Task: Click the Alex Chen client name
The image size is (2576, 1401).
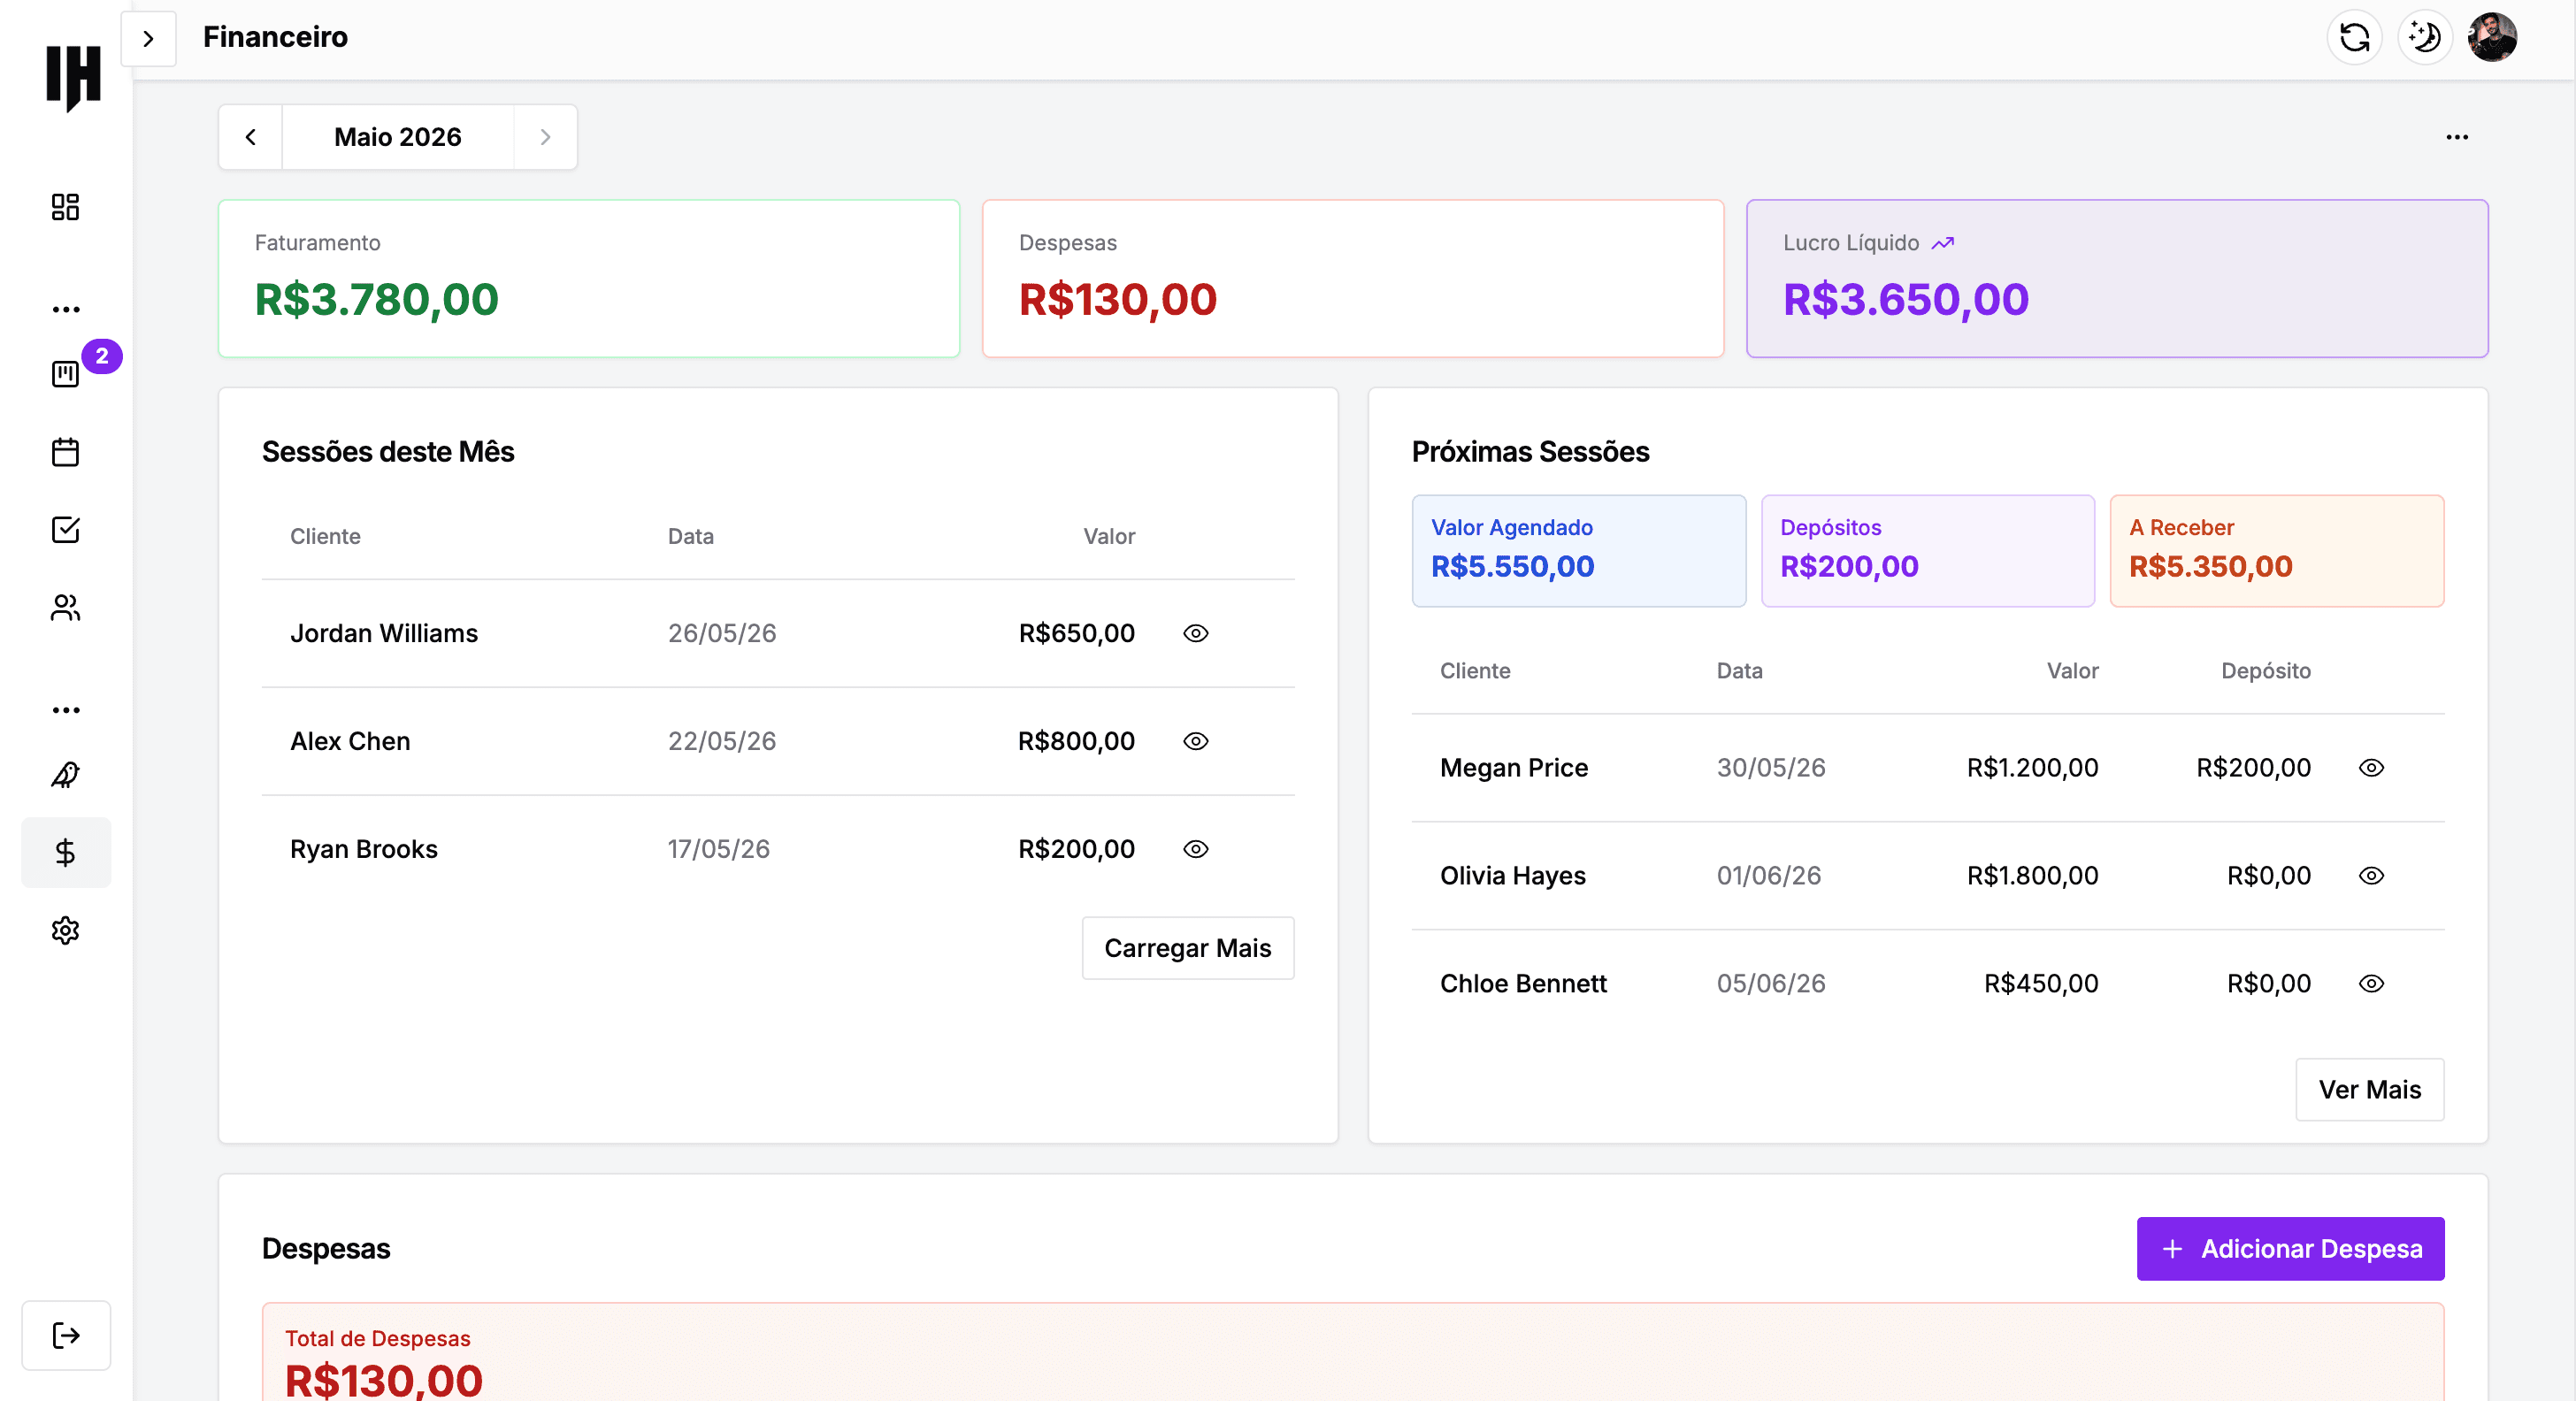Action: click(x=350, y=741)
